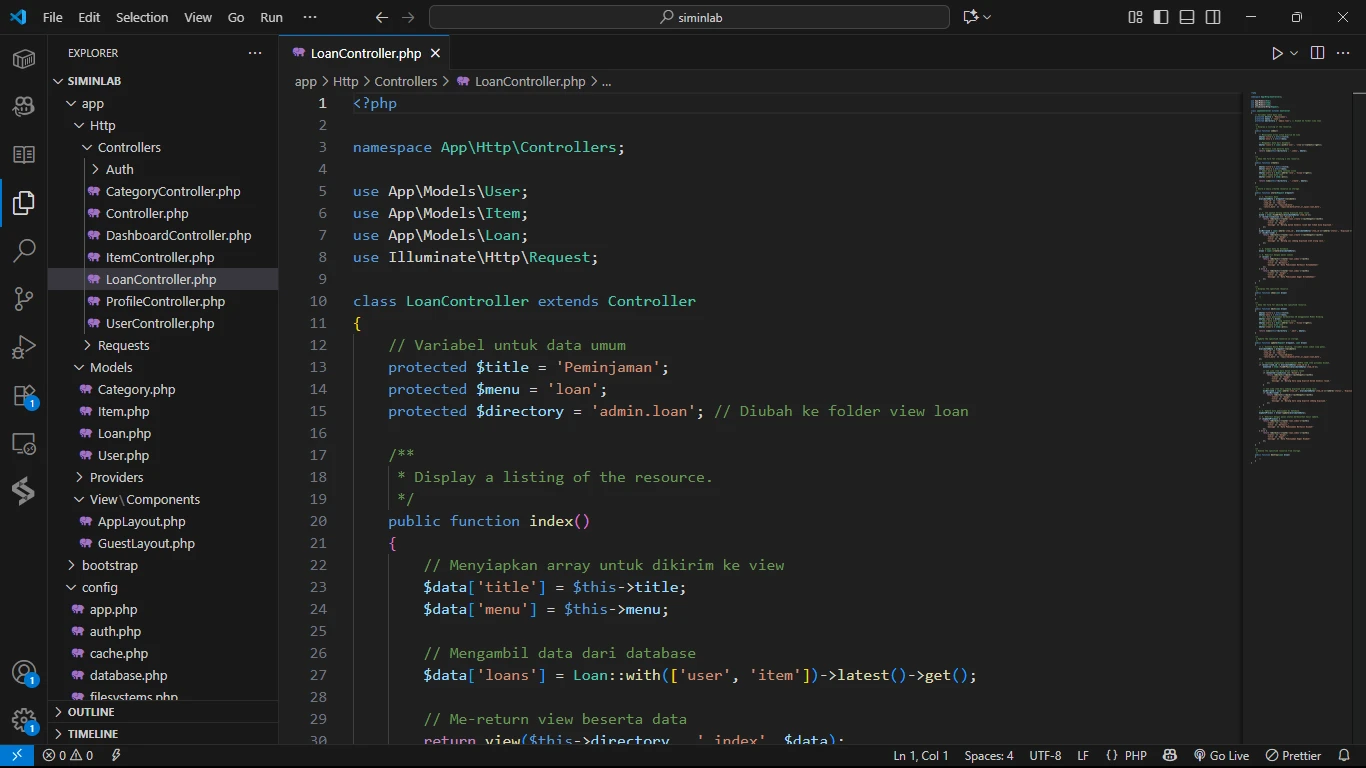1366x768 pixels.
Task: Expand the OUTLINE section
Action: click(x=91, y=712)
